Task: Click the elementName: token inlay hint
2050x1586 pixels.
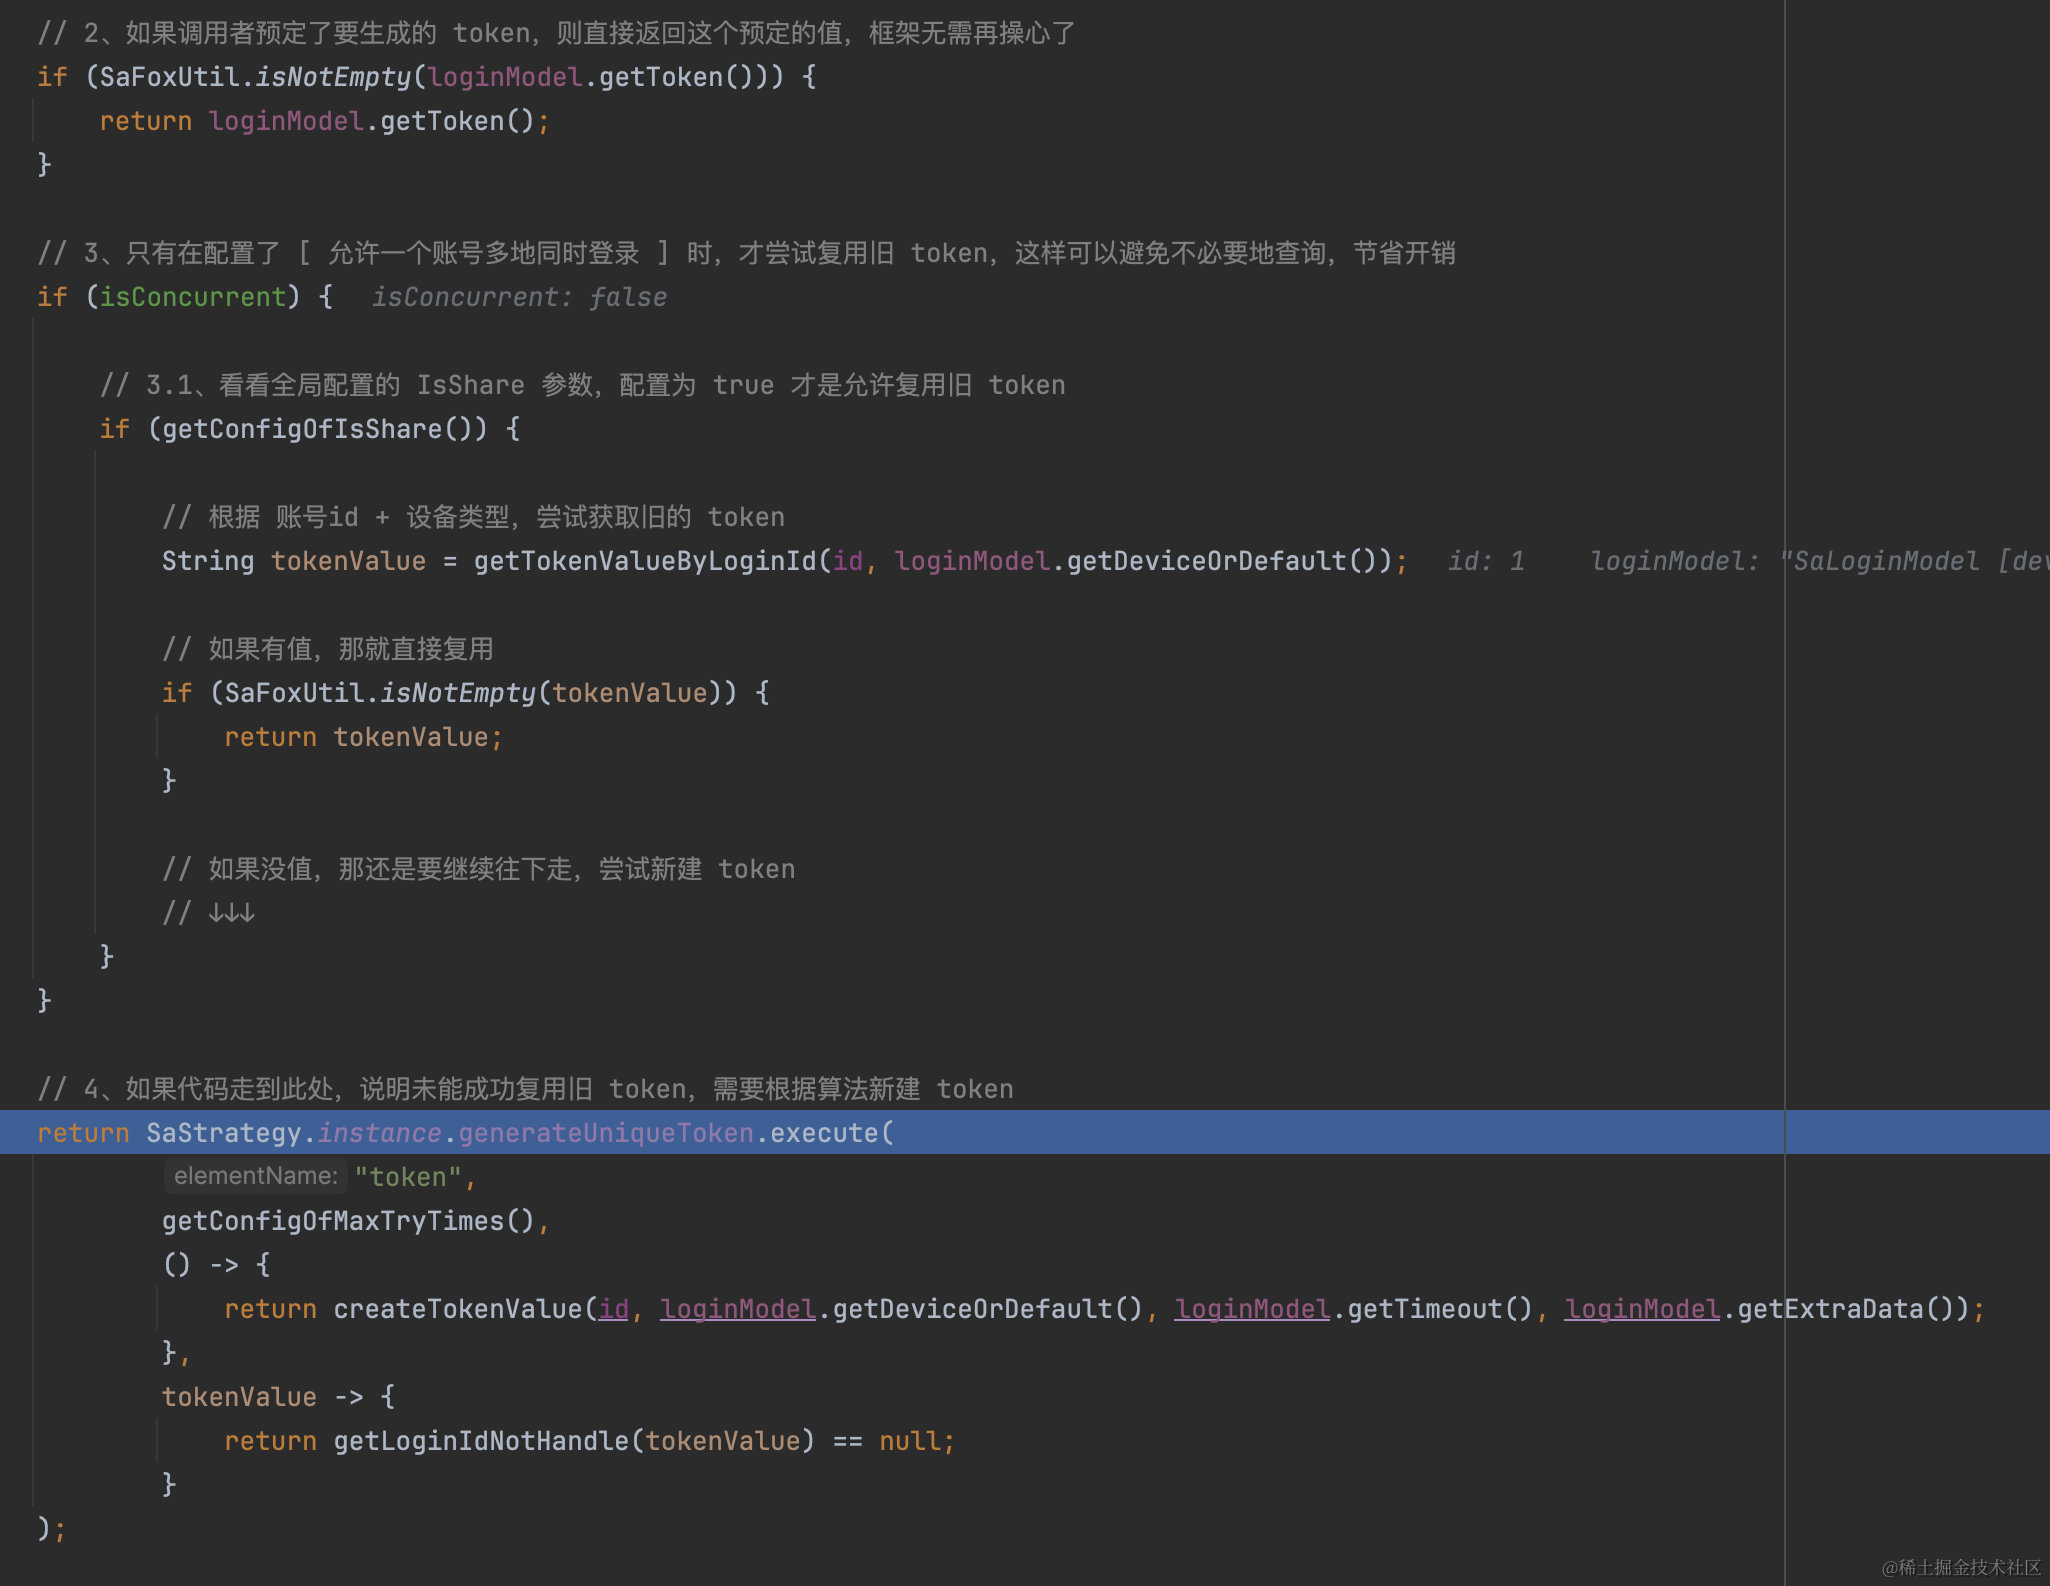Action: pyautogui.click(x=255, y=1175)
